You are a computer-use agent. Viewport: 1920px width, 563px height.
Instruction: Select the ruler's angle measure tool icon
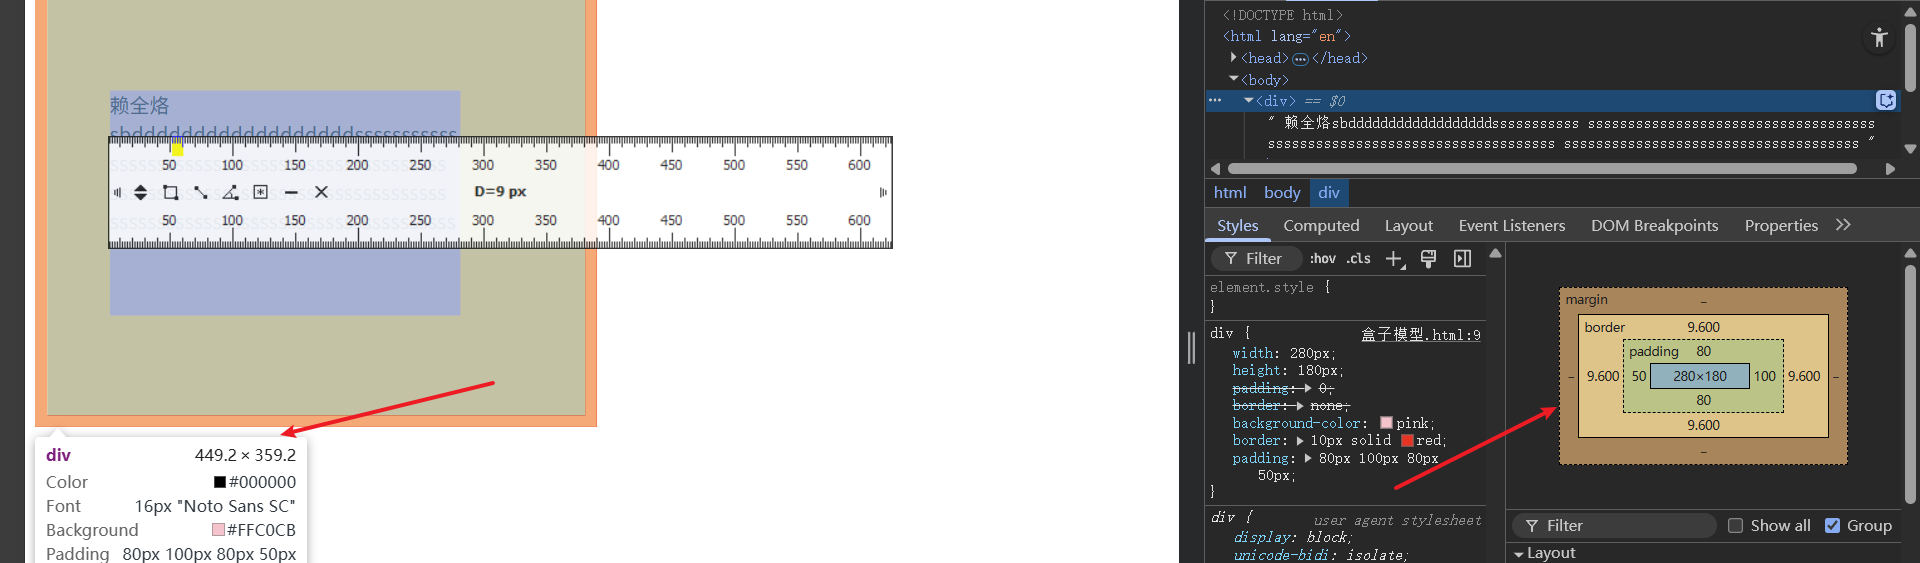(x=231, y=192)
